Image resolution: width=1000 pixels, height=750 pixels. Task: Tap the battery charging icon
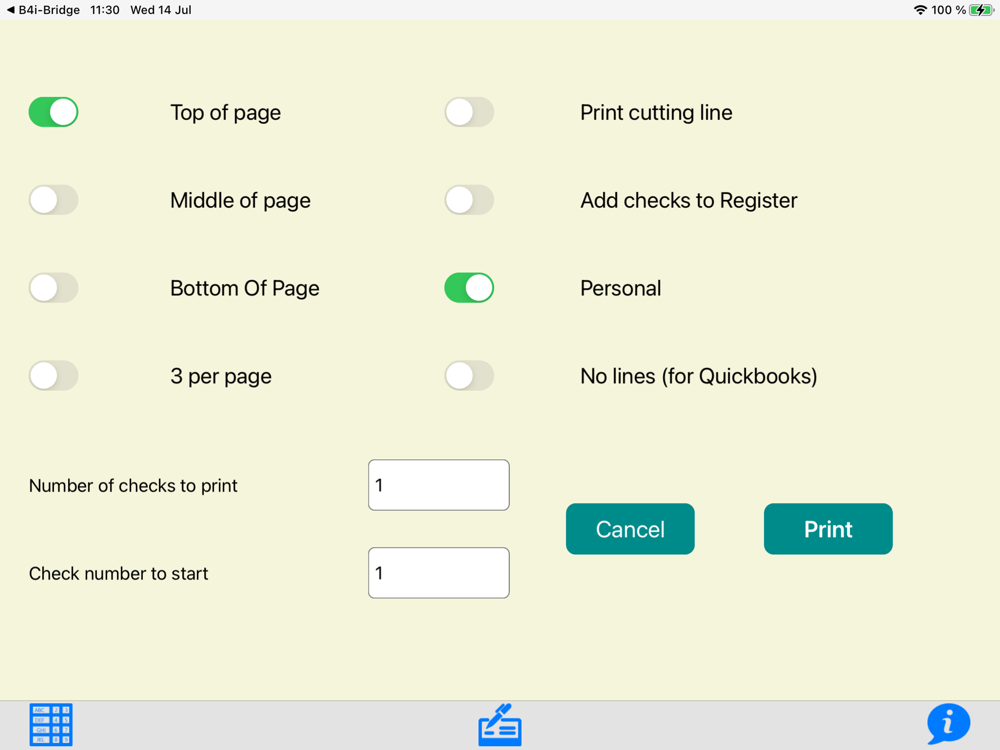click(981, 10)
